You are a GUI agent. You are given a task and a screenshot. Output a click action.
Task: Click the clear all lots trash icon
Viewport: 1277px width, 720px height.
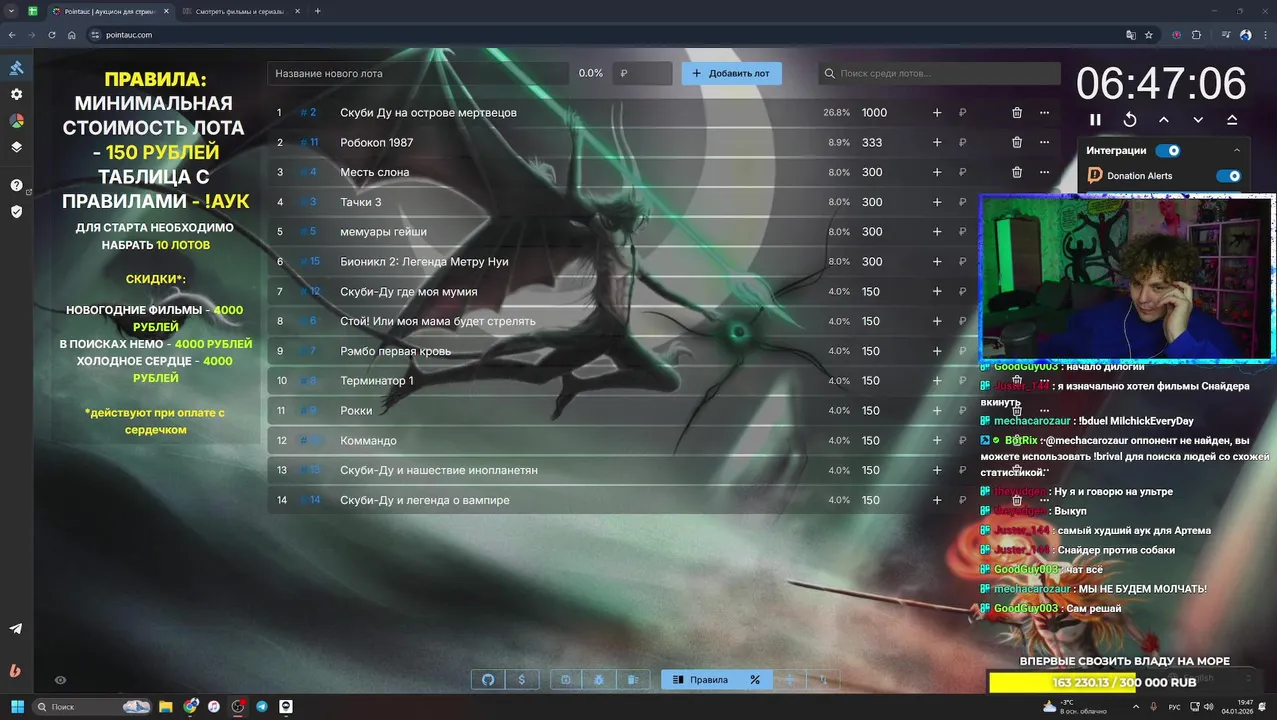(633, 680)
